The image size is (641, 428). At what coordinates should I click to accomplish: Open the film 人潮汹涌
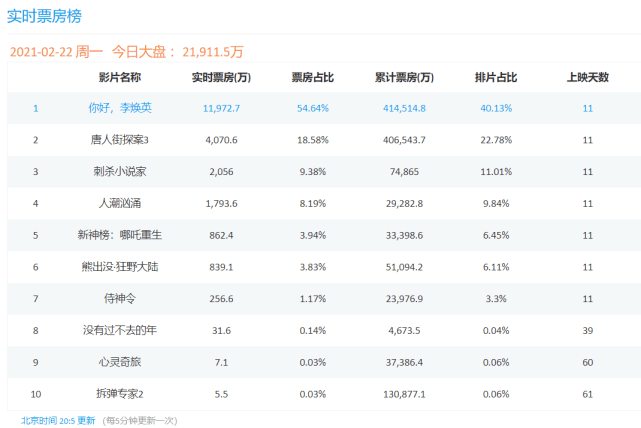pyautogui.click(x=120, y=204)
